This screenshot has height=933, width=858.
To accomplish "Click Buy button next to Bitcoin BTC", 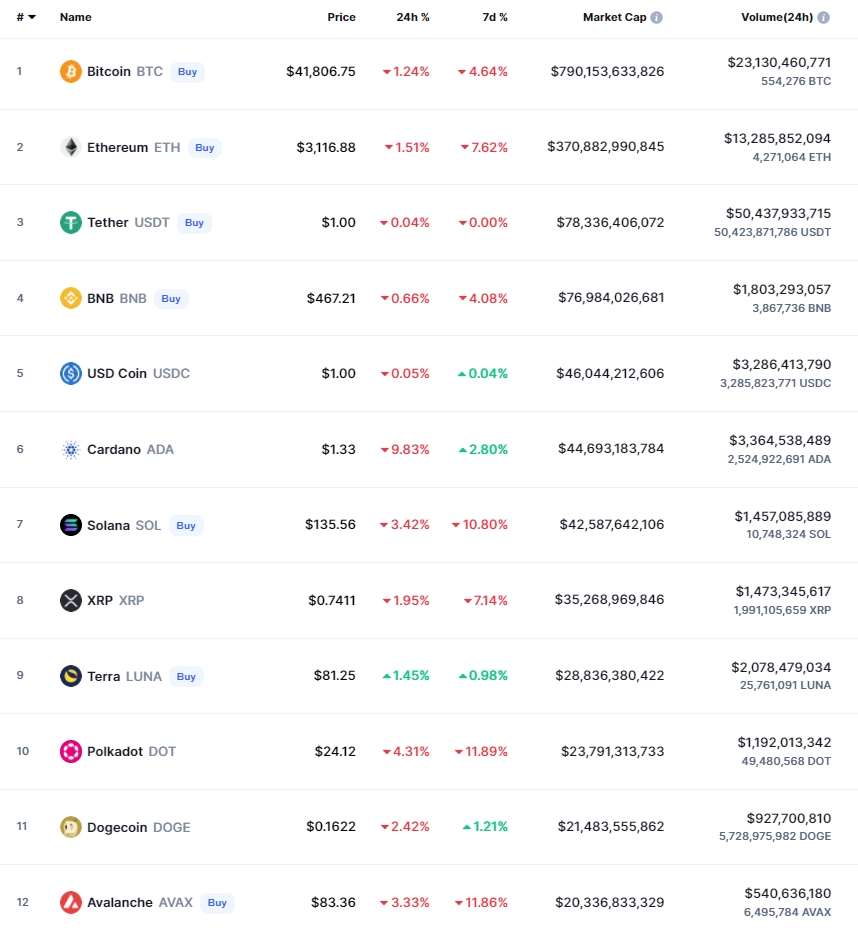I will pyautogui.click(x=187, y=71).
